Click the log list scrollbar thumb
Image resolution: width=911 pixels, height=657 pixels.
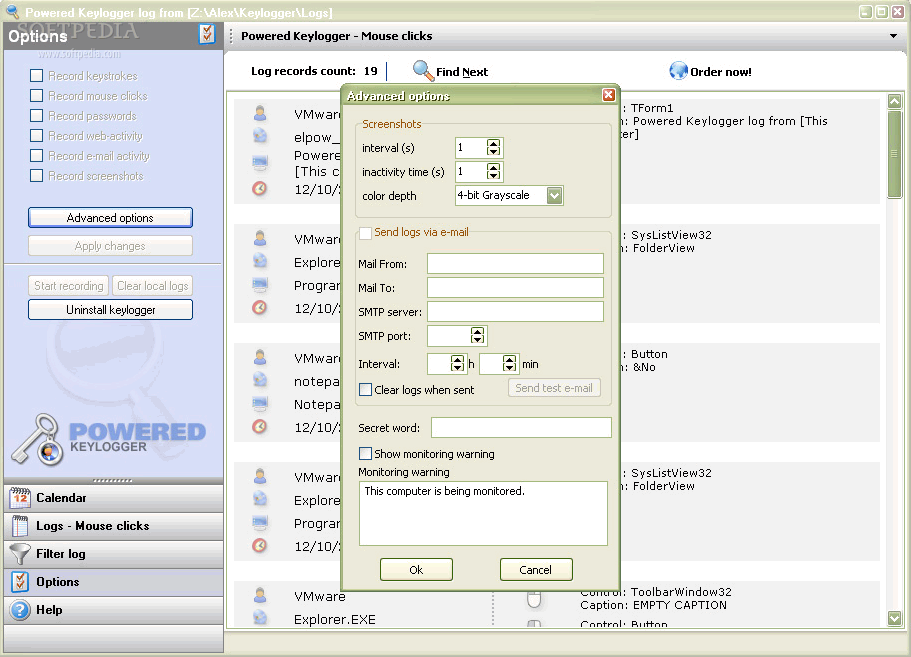(894, 154)
